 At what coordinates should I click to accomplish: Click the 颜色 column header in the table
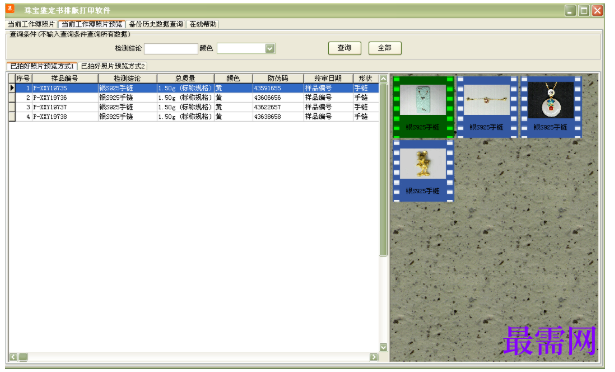coord(233,78)
